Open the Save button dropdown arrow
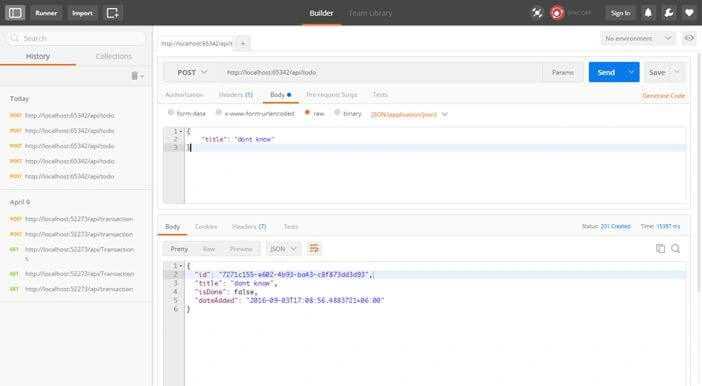Screen dimensions: 702x386 (x=677, y=72)
